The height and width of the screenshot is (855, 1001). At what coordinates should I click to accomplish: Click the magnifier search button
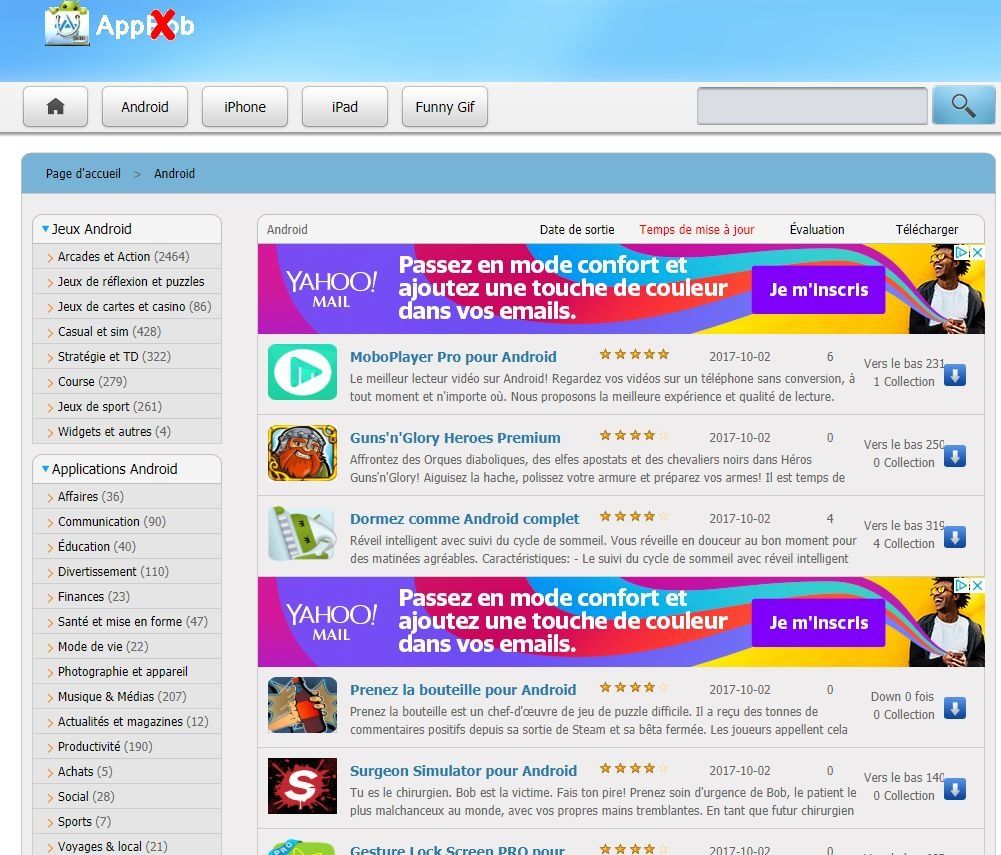963,105
